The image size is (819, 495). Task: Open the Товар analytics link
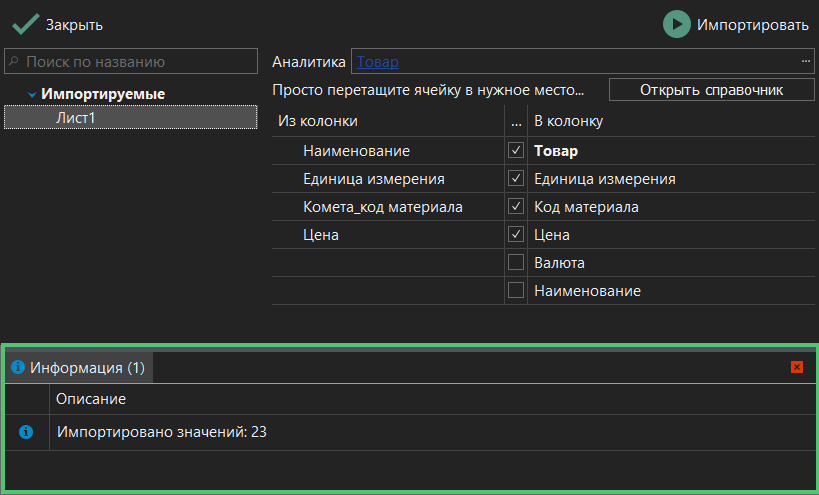click(x=378, y=62)
